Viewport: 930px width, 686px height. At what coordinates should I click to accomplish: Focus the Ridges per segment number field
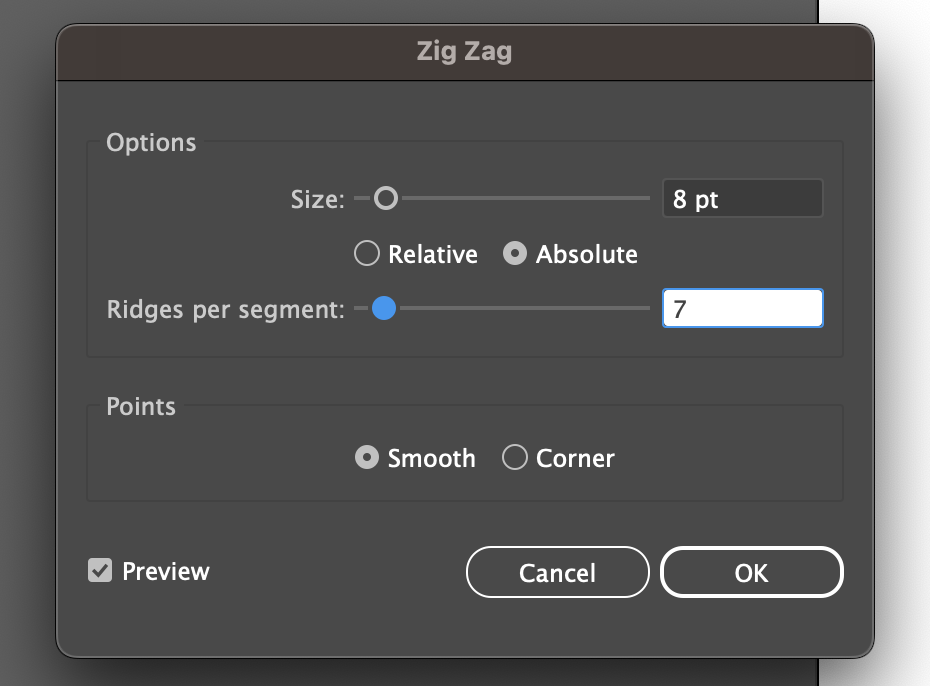pos(742,309)
